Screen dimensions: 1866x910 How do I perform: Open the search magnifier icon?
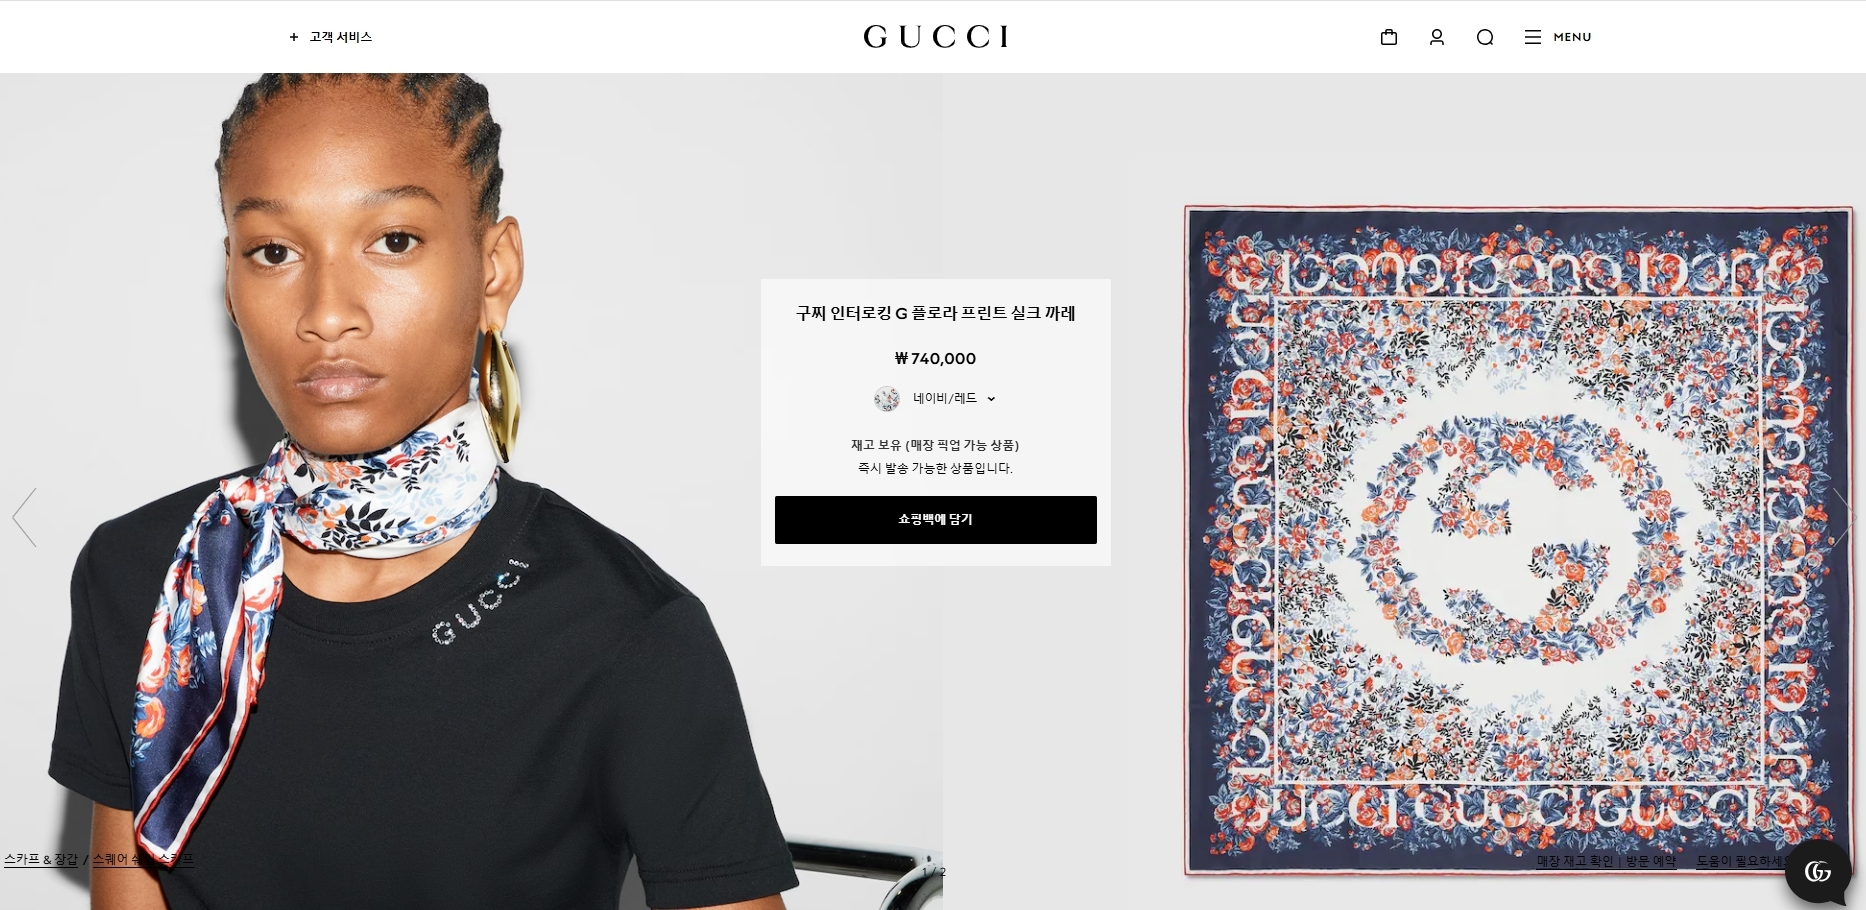[x=1484, y=37]
